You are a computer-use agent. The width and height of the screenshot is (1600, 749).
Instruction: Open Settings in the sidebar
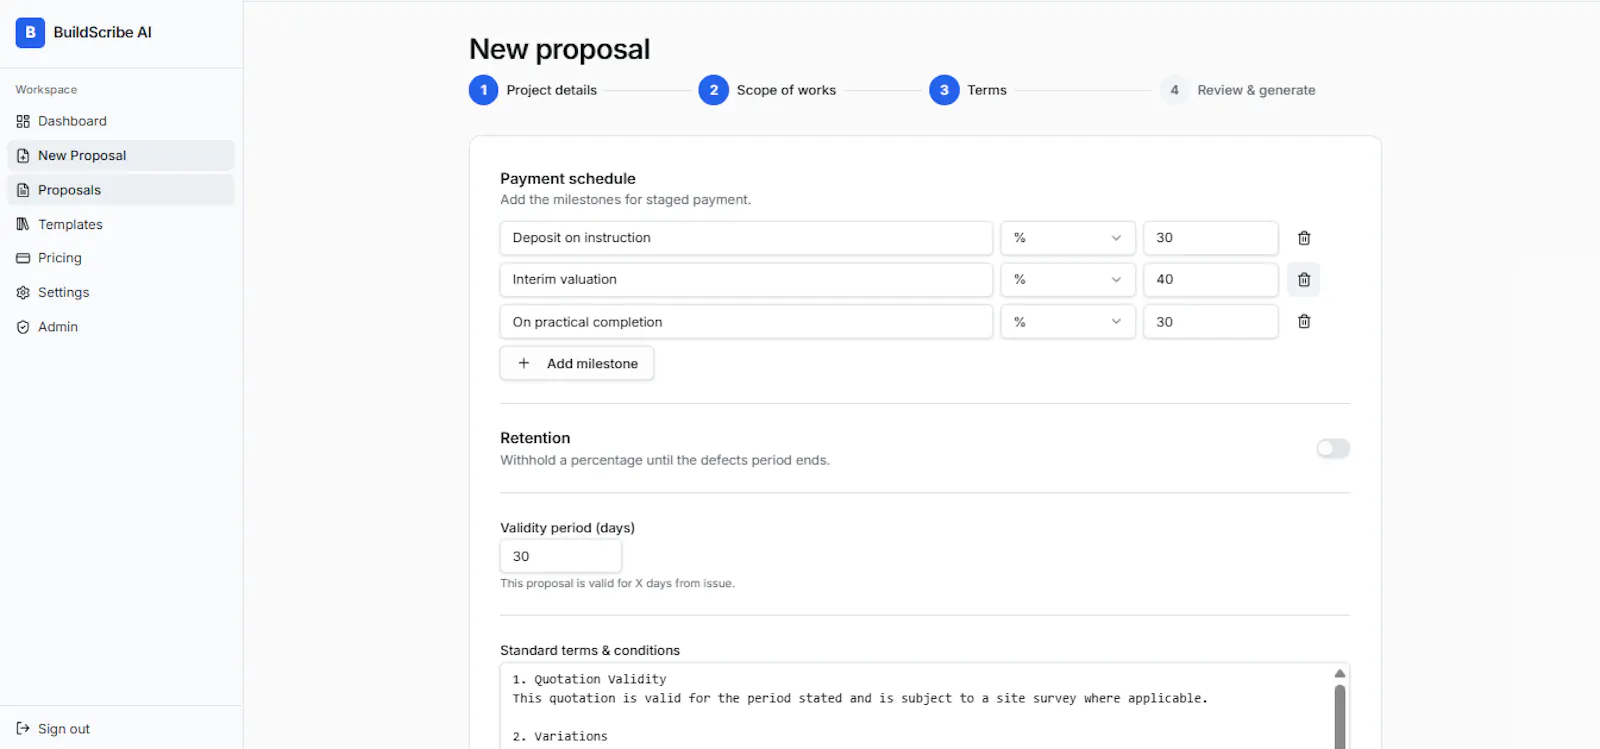pyautogui.click(x=121, y=292)
